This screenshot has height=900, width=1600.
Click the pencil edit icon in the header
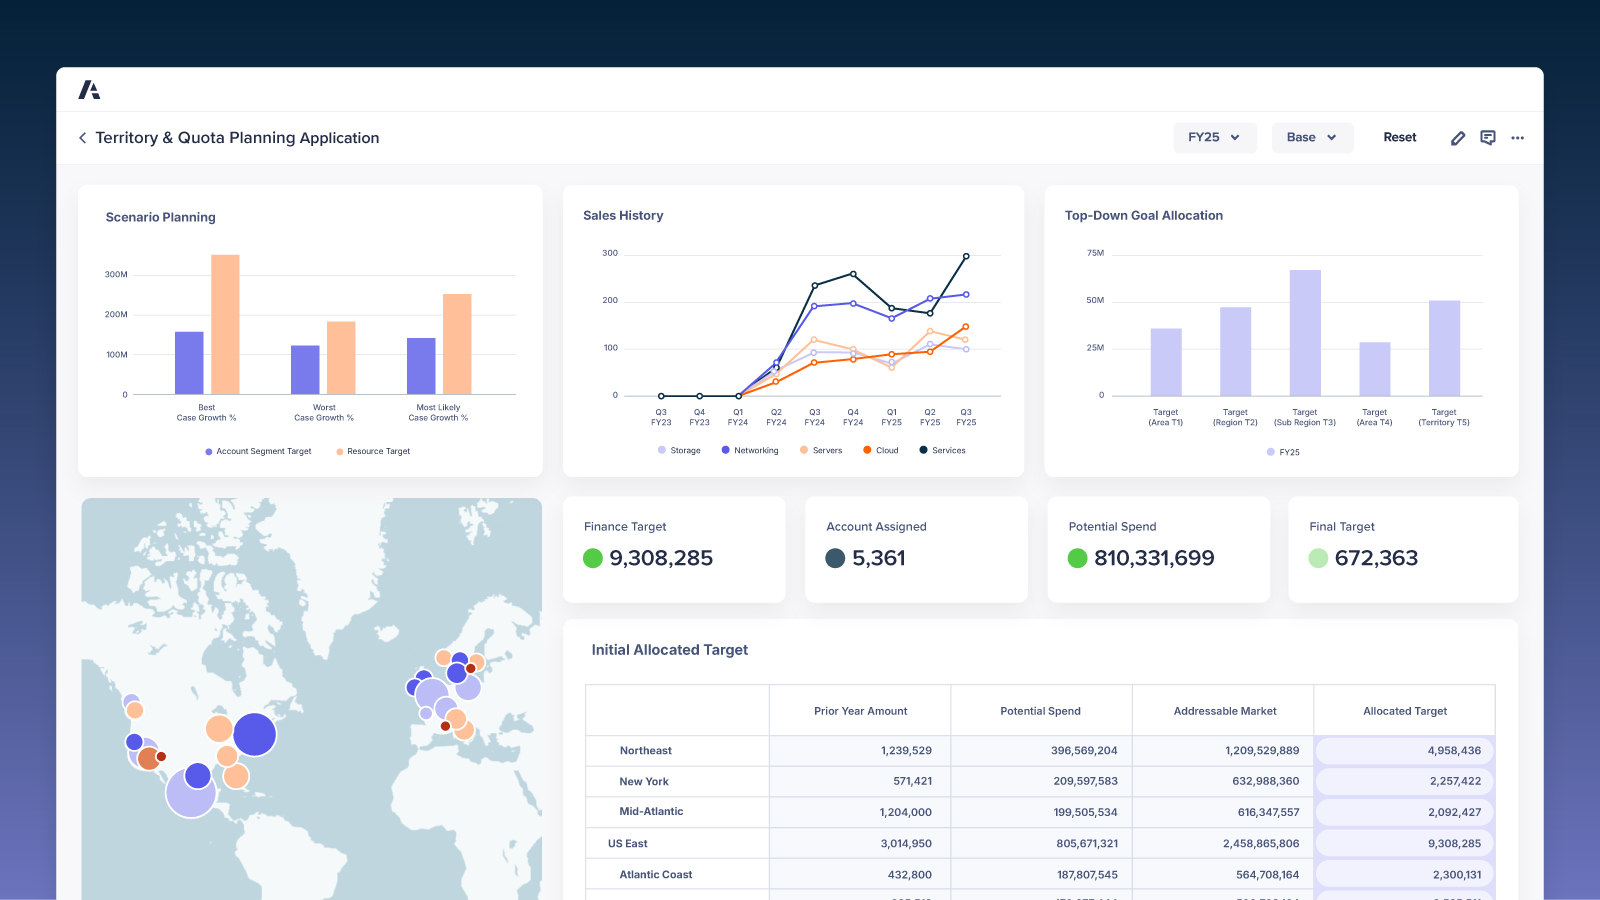(1457, 138)
